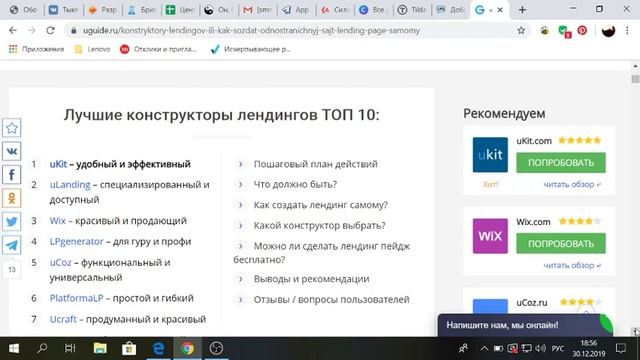Click the browser forward arrow
640x360 pixels.
pyautogui.click(x=31, y=30)
